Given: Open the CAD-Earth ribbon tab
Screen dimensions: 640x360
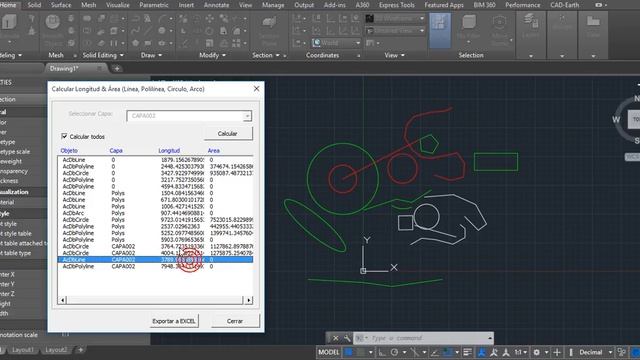Looking at the screenshot, I should (x=564, y=5).
